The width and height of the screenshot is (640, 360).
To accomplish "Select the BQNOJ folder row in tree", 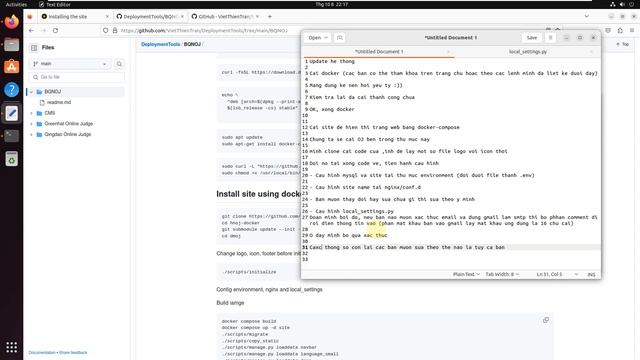I will [x=76, y=92].
